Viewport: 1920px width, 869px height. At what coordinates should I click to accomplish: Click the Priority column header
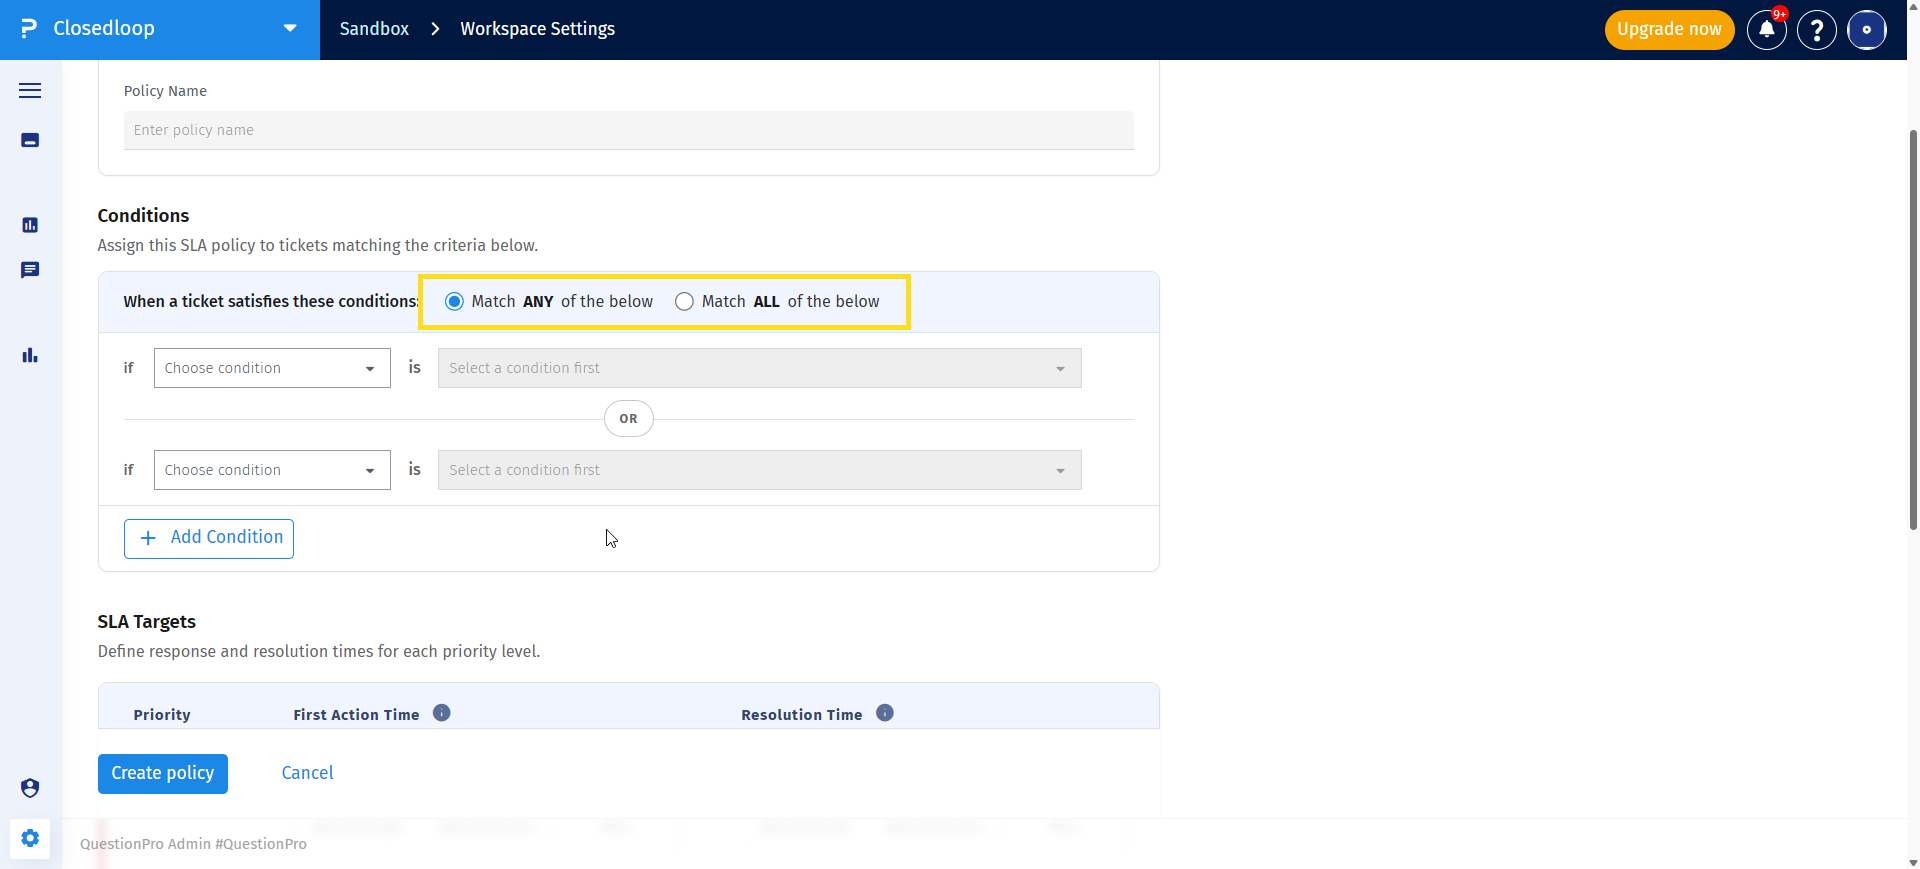point(162,715)
